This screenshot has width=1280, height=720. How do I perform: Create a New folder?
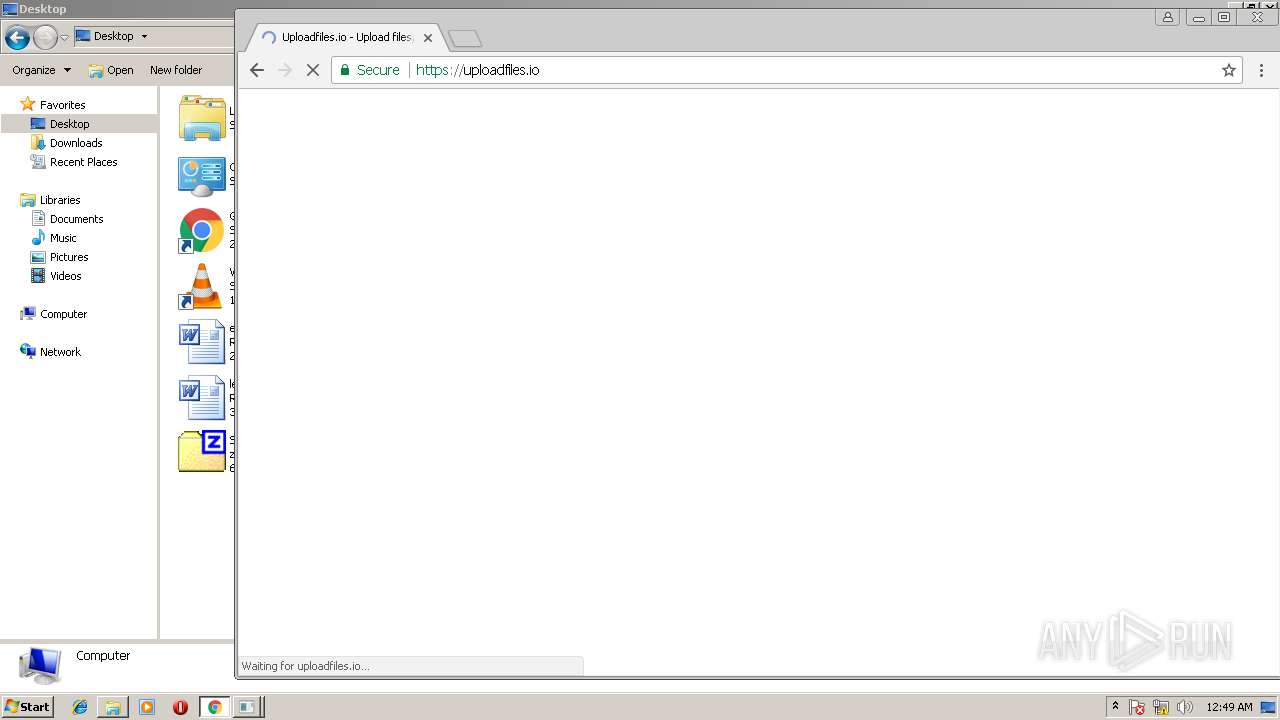176,70
